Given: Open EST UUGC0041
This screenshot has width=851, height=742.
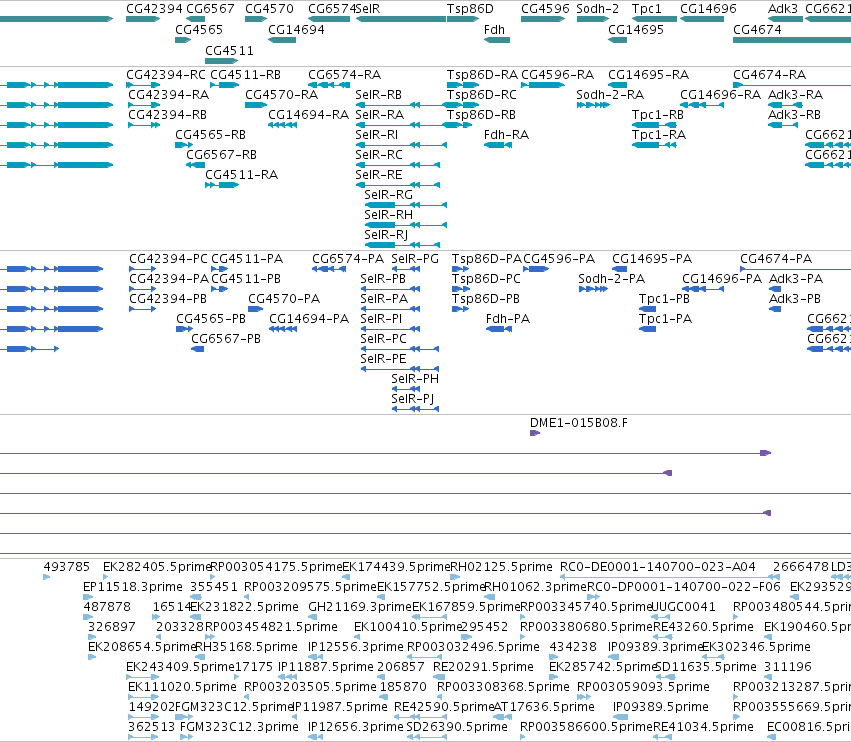Looking at the screenshot, I should click(683, 606).
